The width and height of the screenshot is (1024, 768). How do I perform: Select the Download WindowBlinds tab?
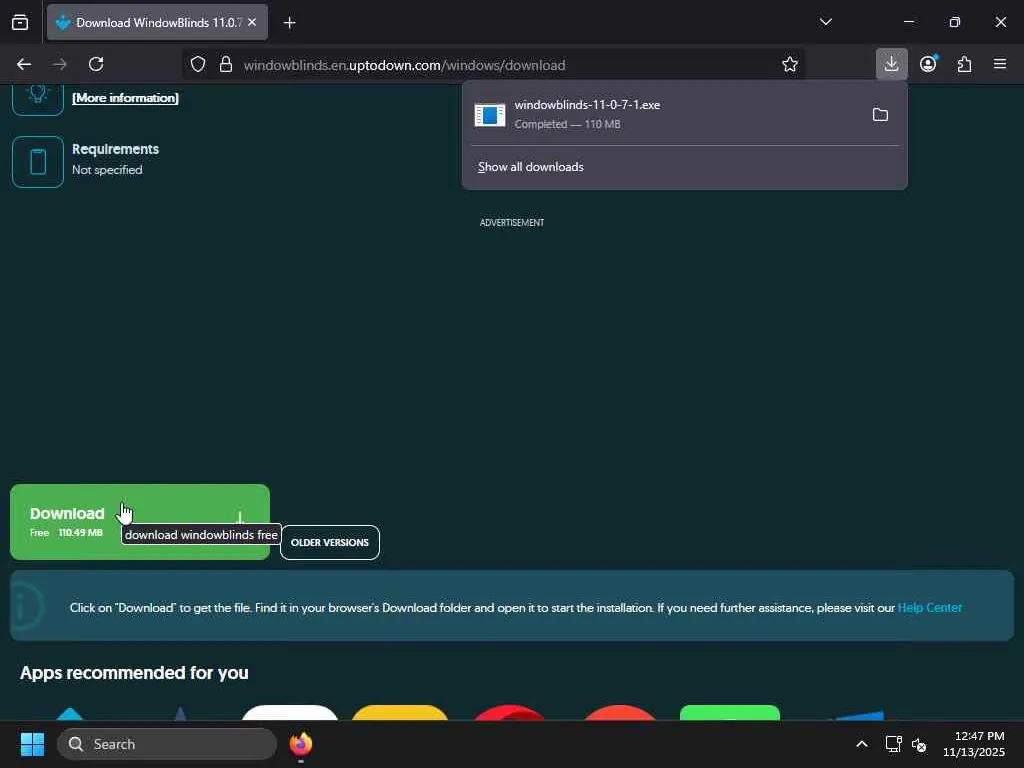coord(157,22)
